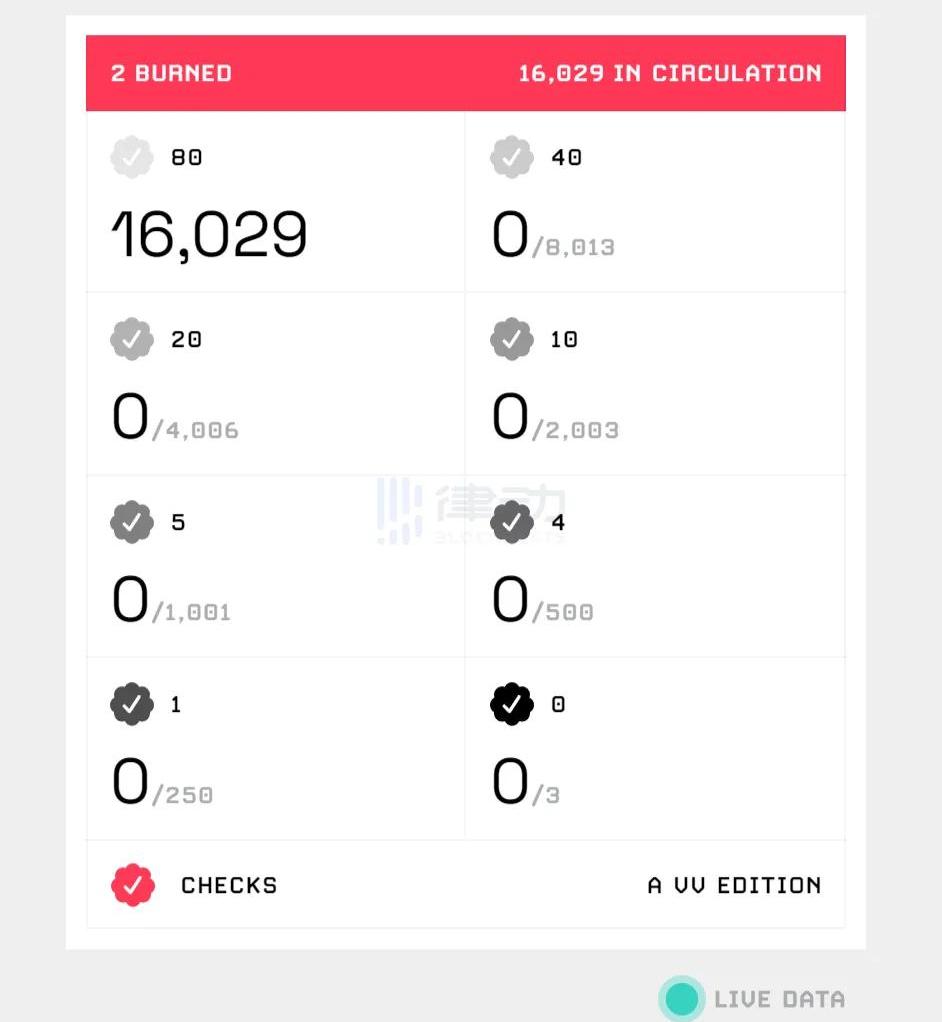Click the 4-checks badge icon
The height and width of the screenshot is (1022, 942).
pyautogui.click(x=511, y=522)
